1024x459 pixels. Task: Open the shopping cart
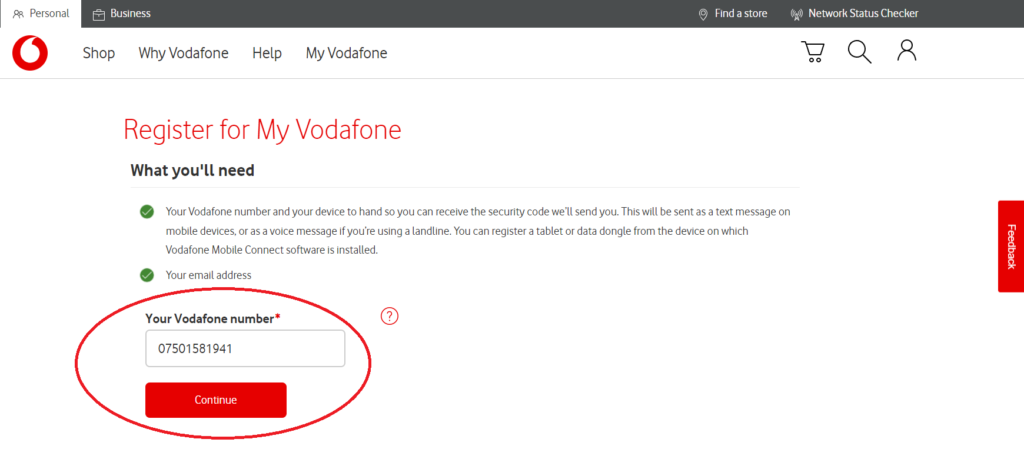pos(813,52)
